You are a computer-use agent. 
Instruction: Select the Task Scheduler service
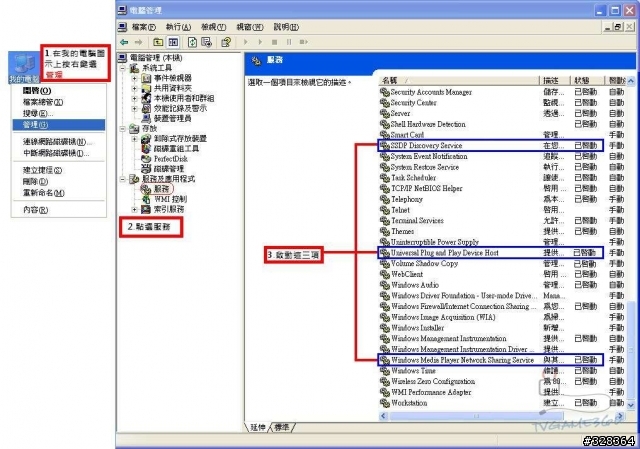[x=502, y=178]
